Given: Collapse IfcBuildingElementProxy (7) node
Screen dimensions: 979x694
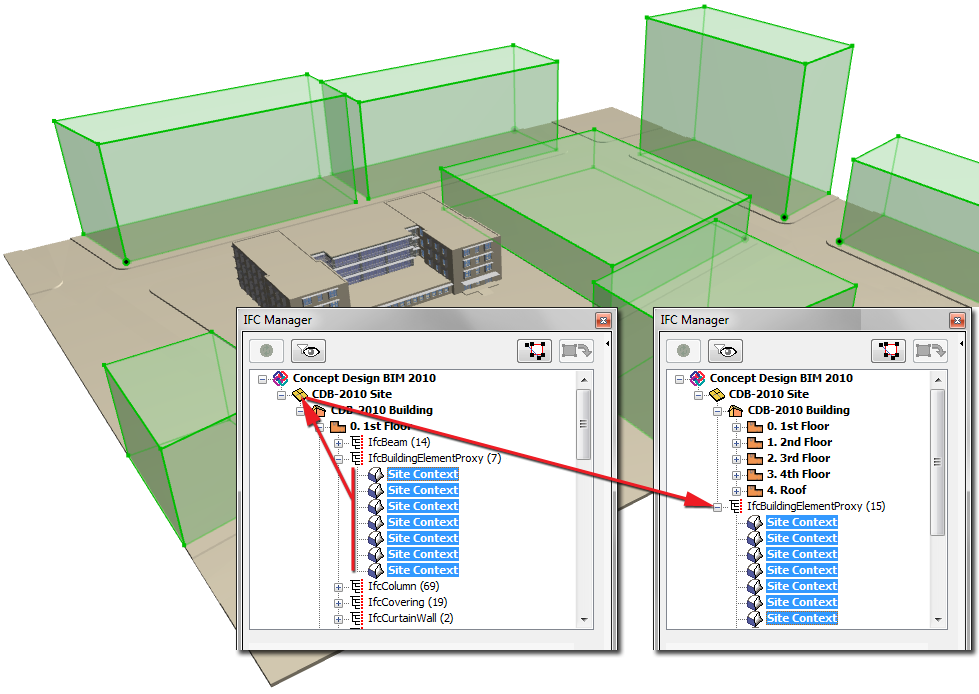Looking at the screenshot, I should (x=338, y=459).
